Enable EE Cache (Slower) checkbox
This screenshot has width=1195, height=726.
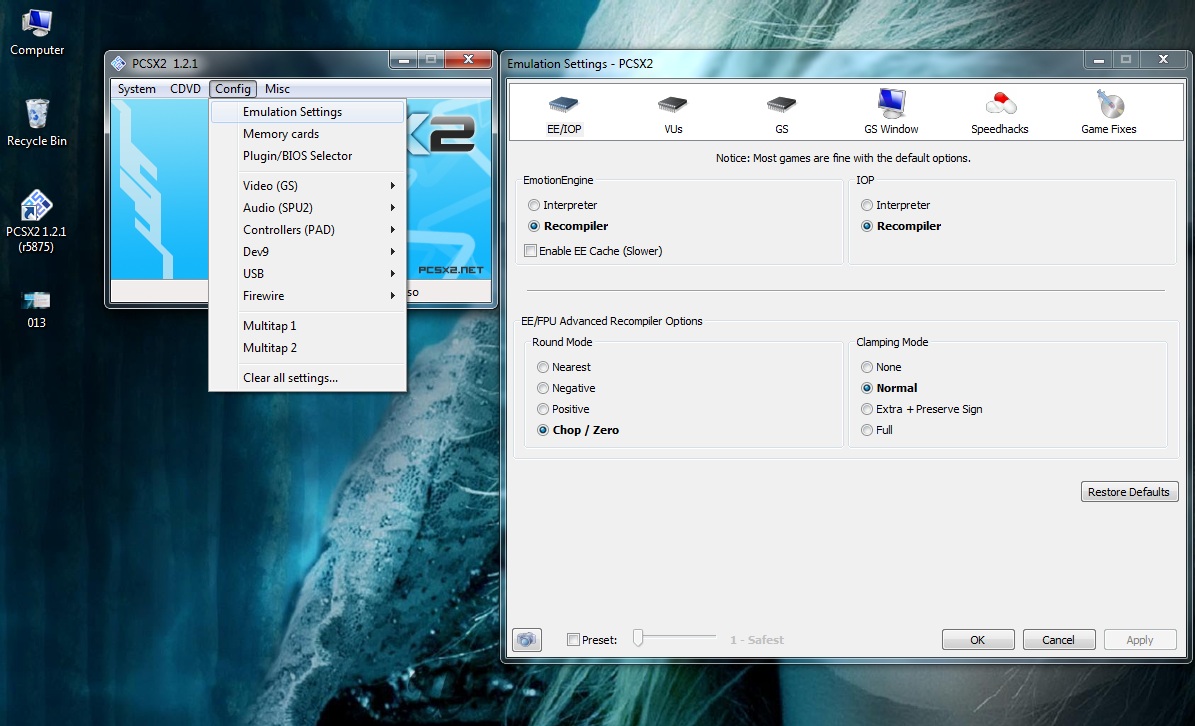(x=530, y=251)
